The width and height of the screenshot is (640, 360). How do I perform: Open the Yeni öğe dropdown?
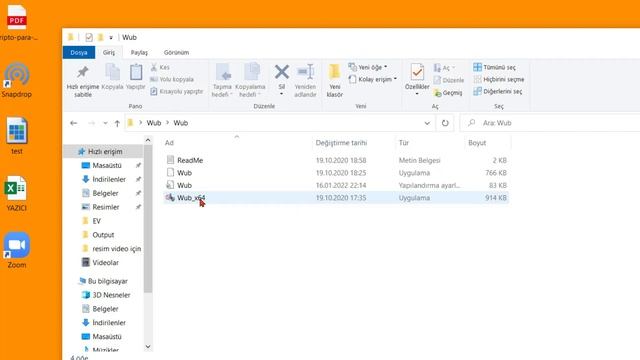click(x=368, y=67)
